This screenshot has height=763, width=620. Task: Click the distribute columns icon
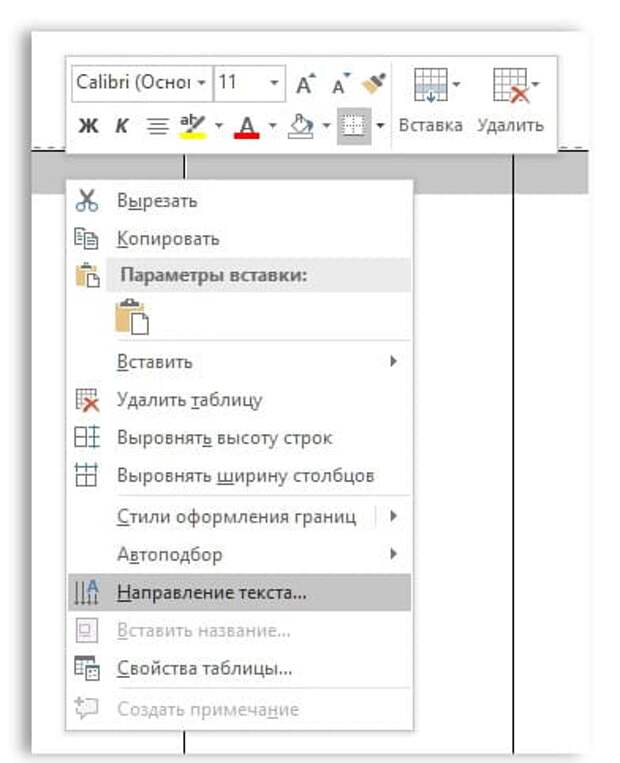coord(86,474)
